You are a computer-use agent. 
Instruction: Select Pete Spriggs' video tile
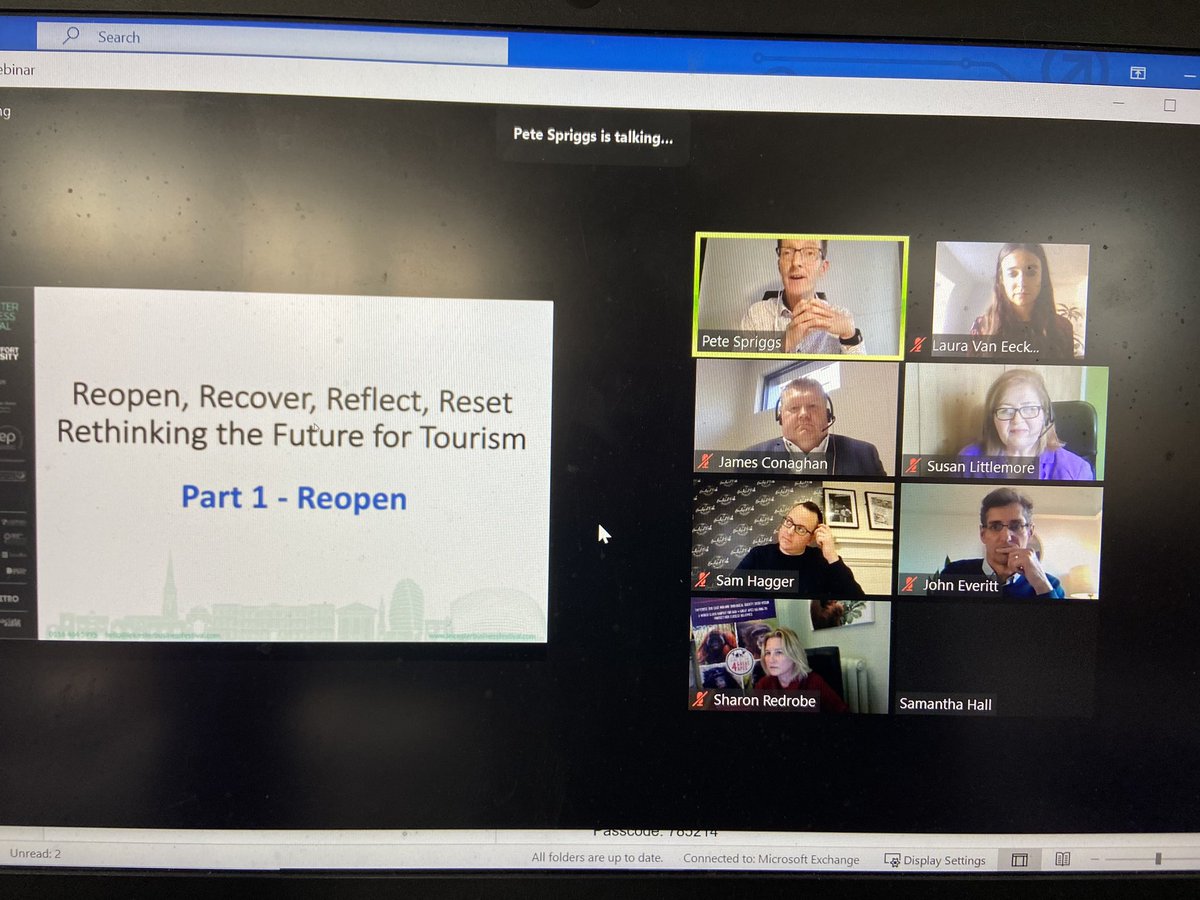pyautogui.click(x=800, y=295)
